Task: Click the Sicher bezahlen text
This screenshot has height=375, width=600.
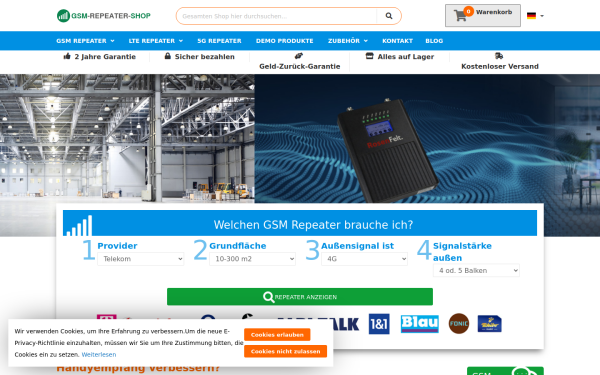Action: (x=205, y=57)
